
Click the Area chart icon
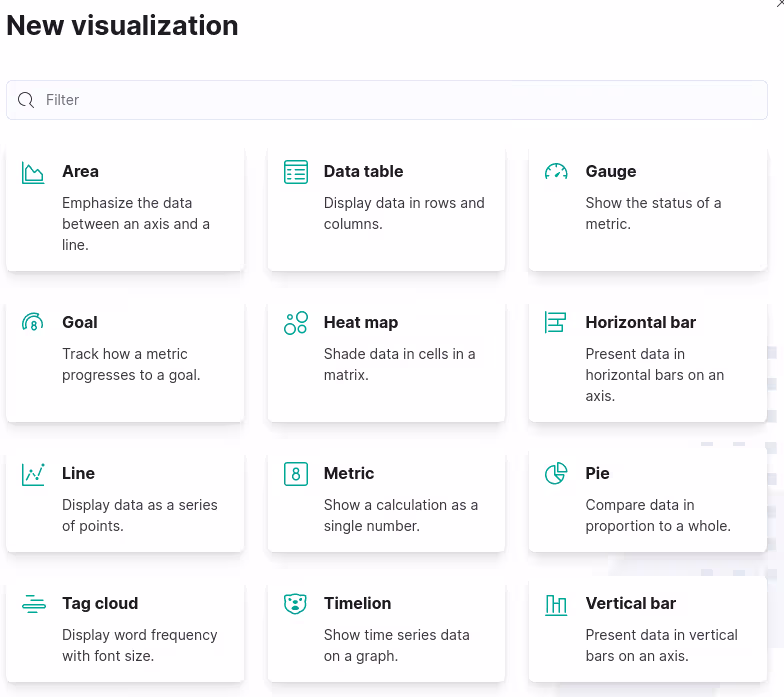coord(33,173)
